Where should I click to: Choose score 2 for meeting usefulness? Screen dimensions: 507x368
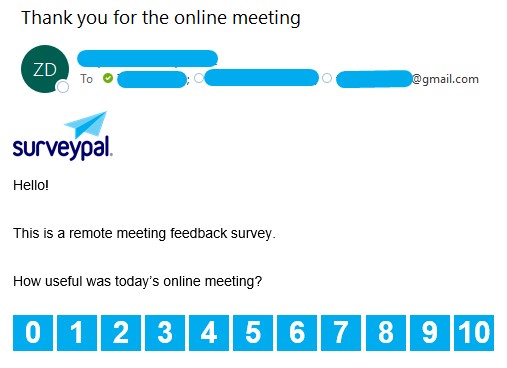[121, 333]
